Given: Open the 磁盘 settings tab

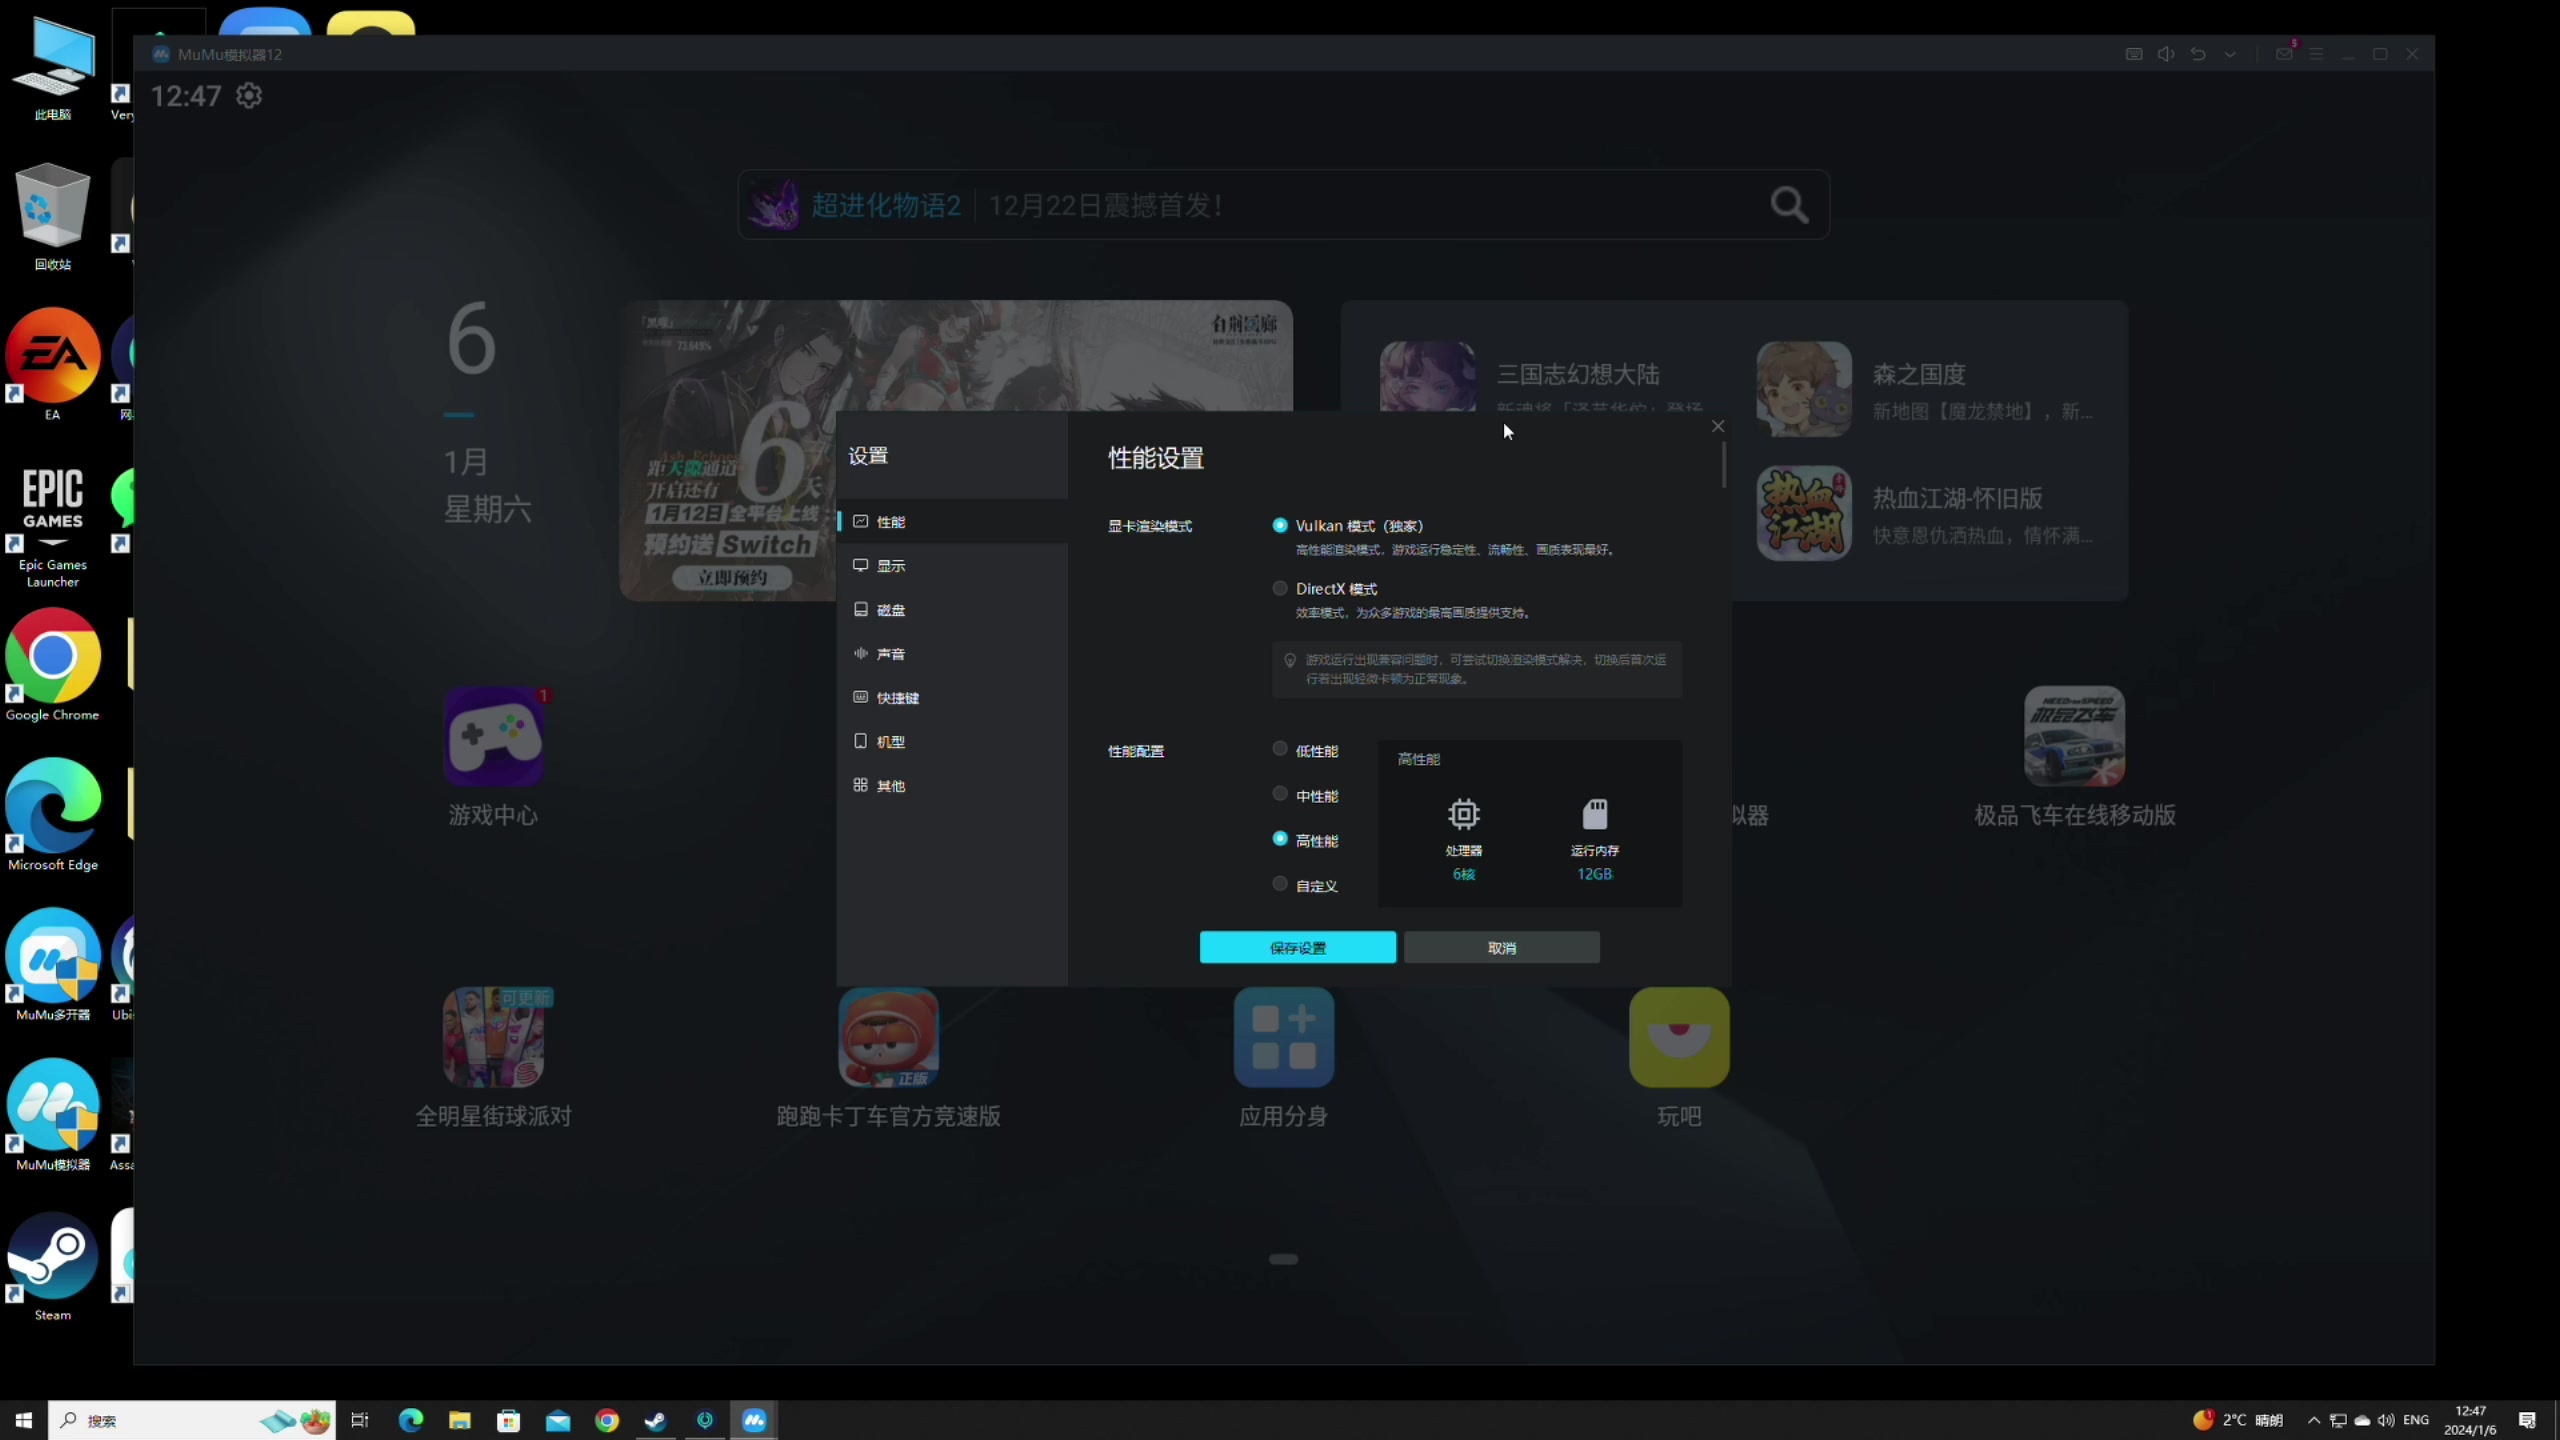Looking at the screenshot, I should pyautogui.click(x=952, y=610).
